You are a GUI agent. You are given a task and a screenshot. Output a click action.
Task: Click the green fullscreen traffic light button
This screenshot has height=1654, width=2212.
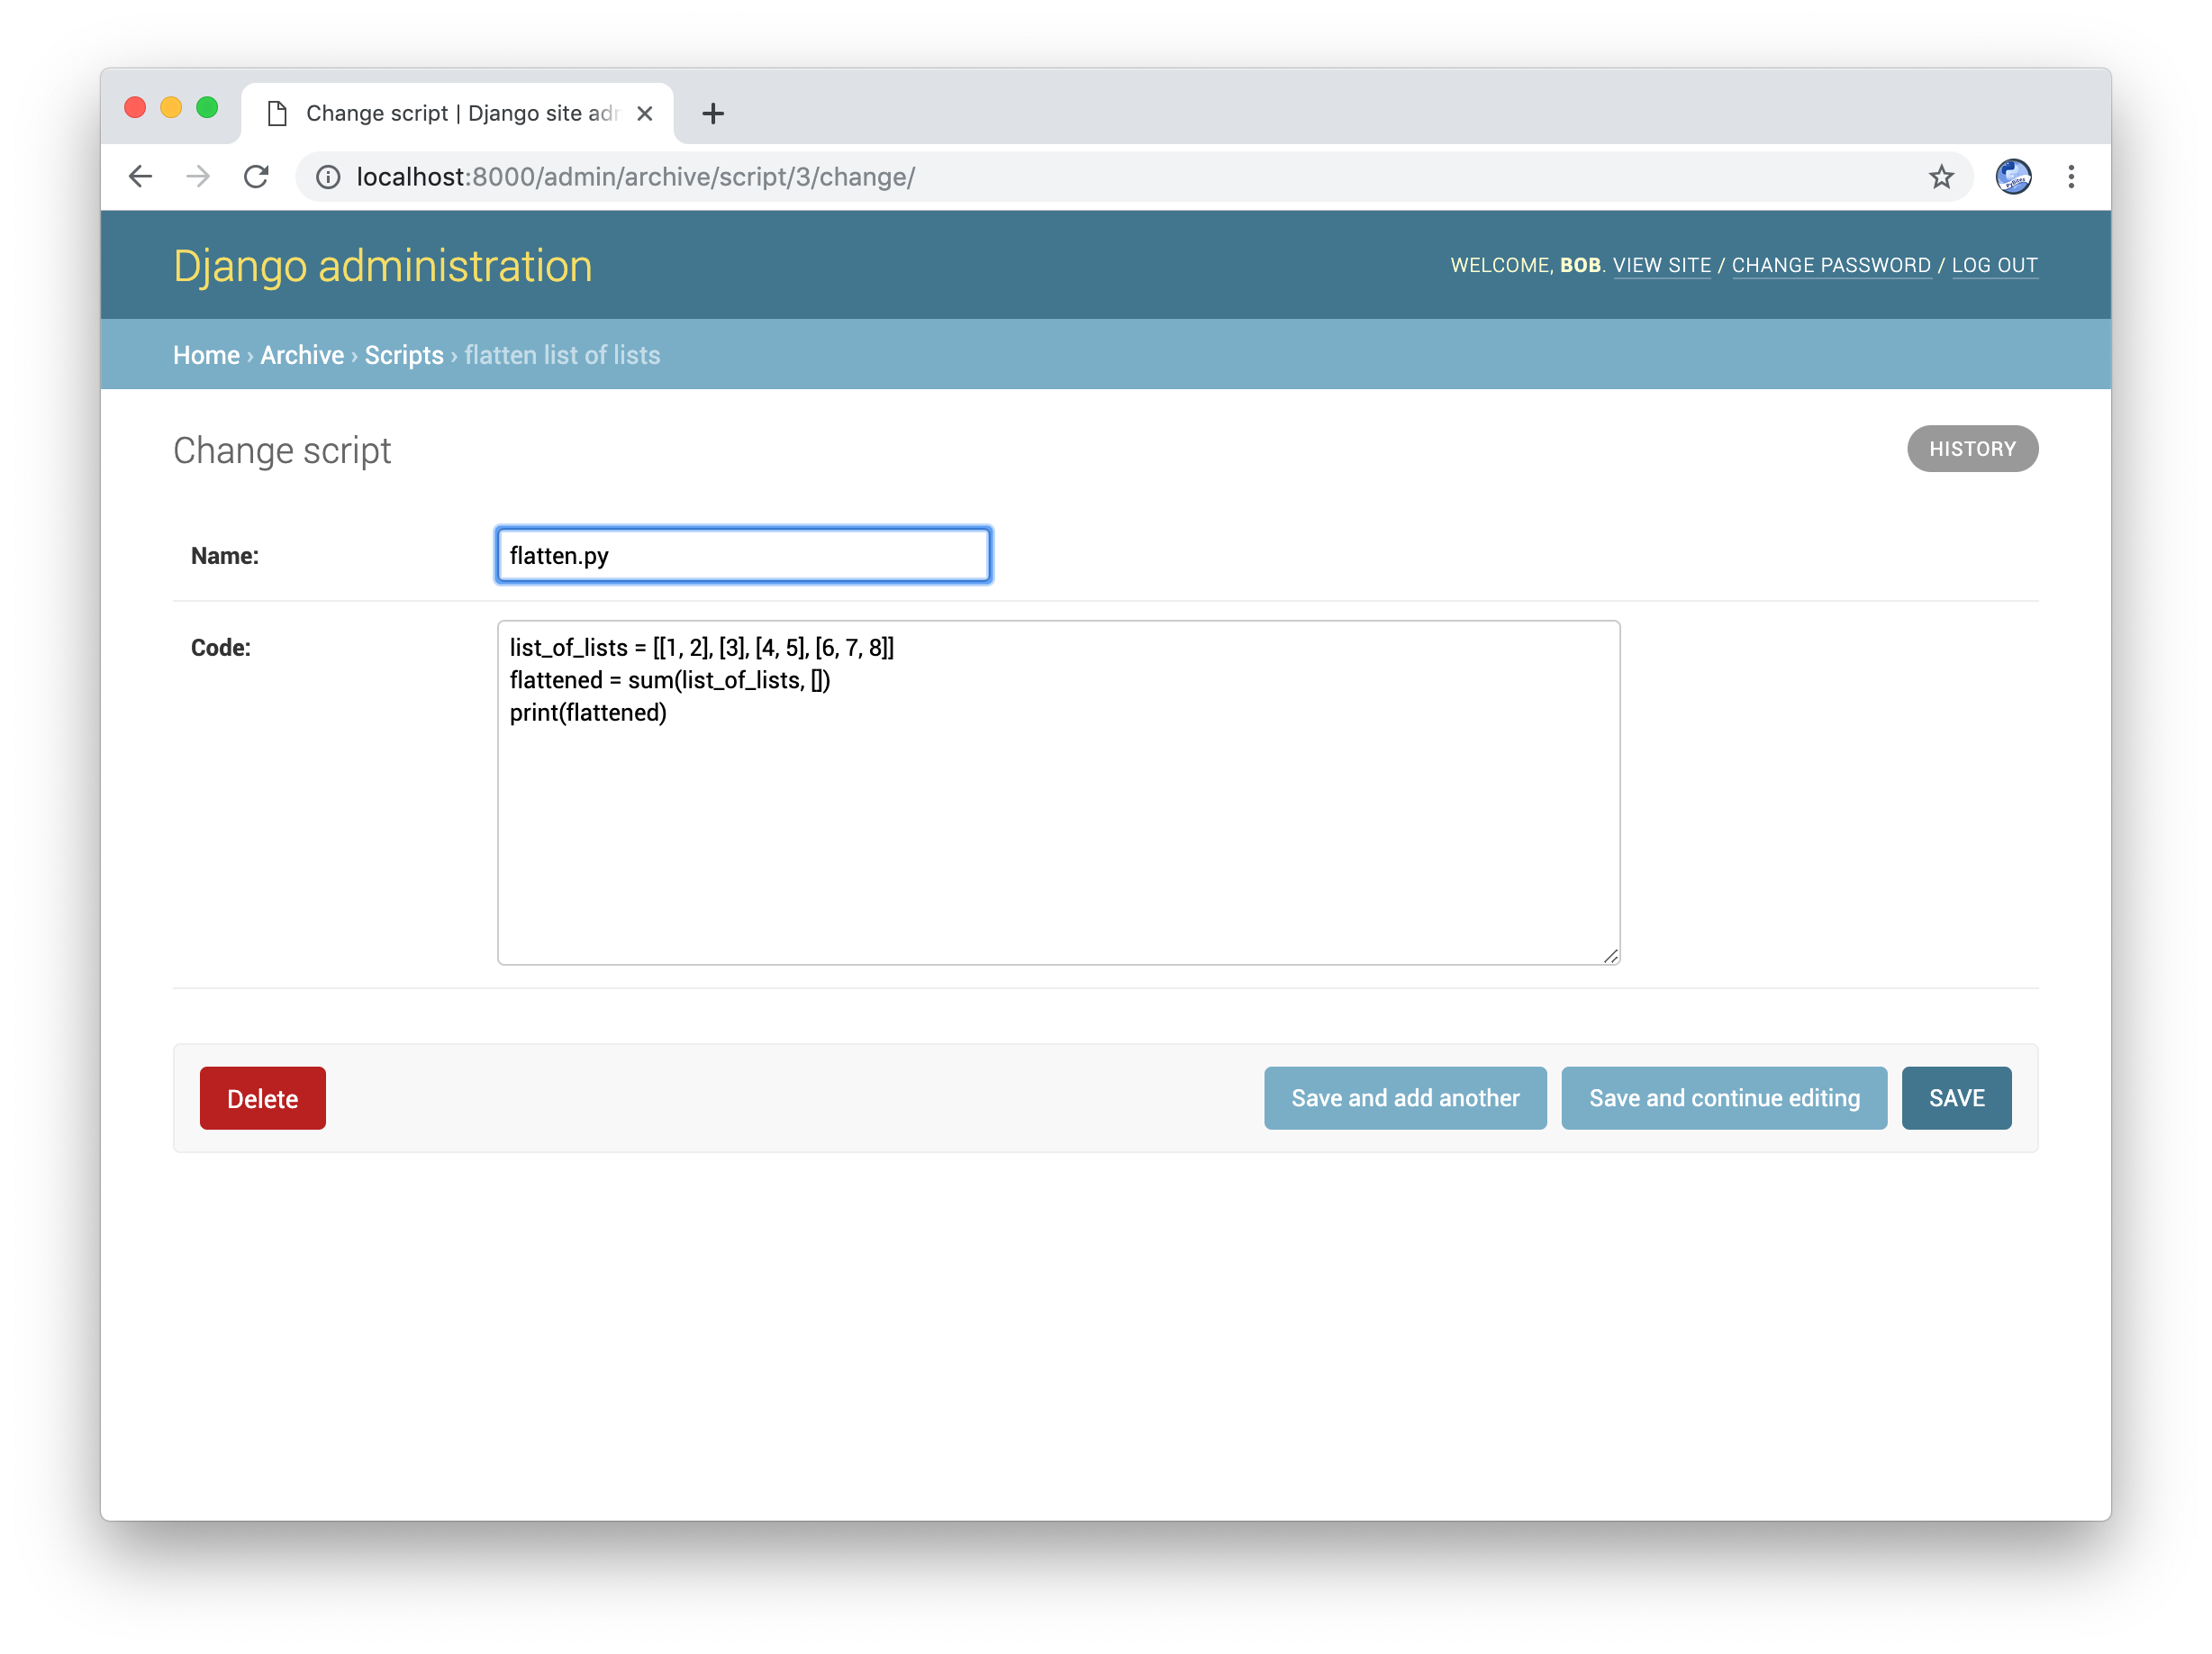[207, 106]
